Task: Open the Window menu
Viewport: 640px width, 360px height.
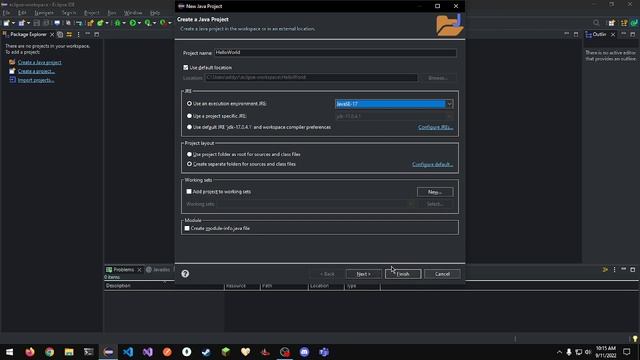Action: (133, 13)
